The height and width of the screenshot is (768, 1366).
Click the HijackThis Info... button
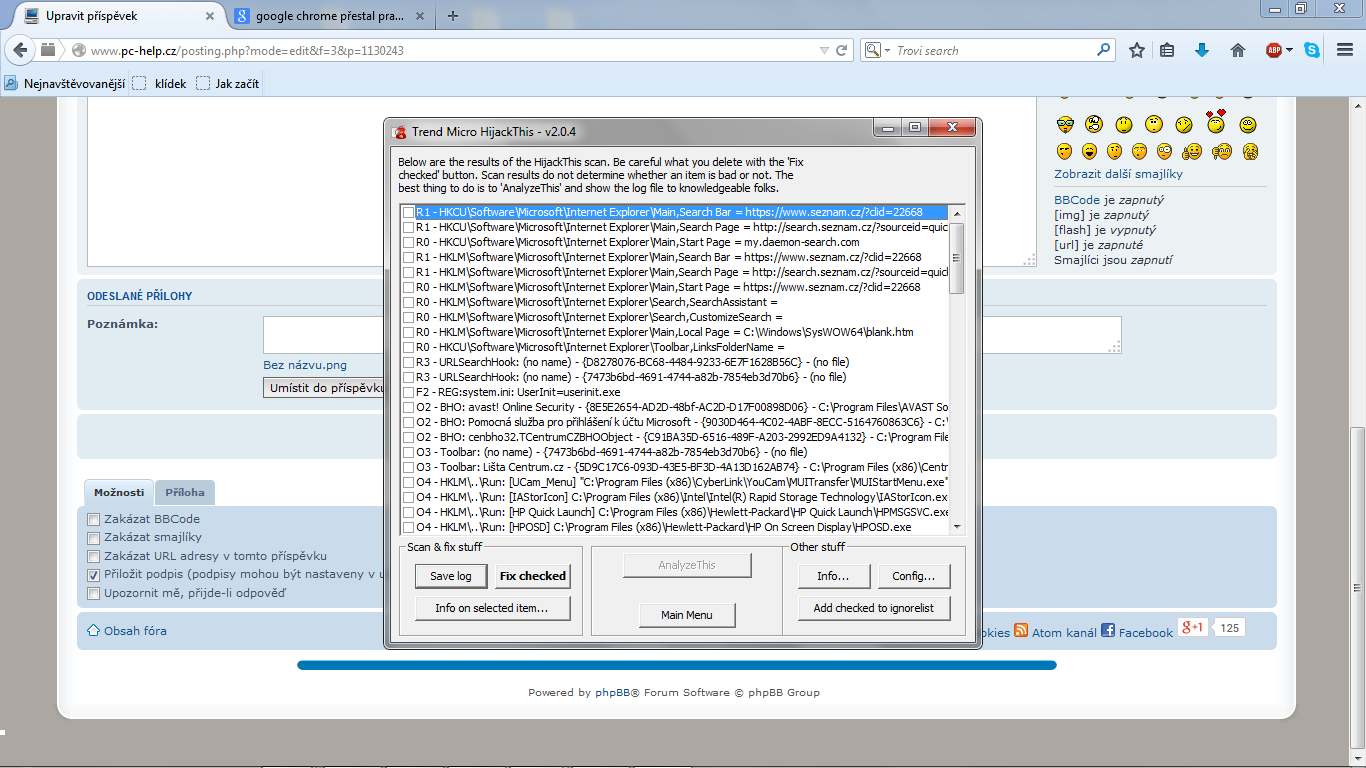pyautogui.click(x=834, y=576)
